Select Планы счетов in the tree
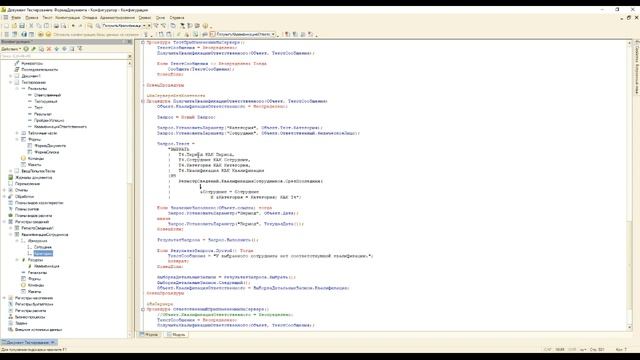The height and width of the screenshot is (360, 640). (x=27, y=209)
